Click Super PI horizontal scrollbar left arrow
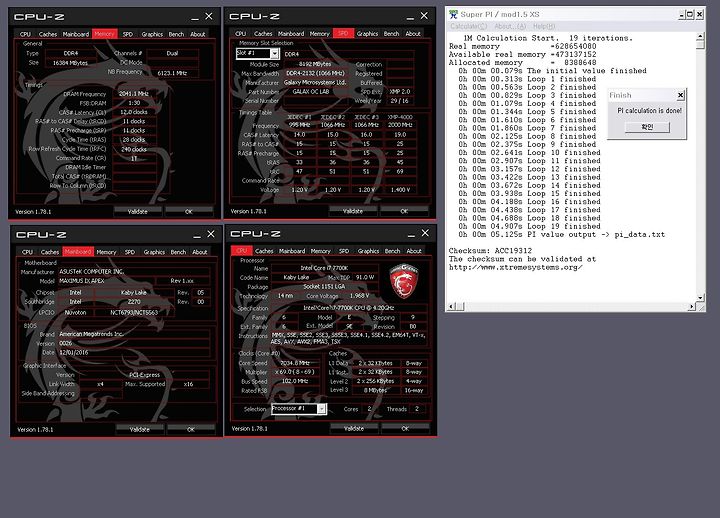 451,306
